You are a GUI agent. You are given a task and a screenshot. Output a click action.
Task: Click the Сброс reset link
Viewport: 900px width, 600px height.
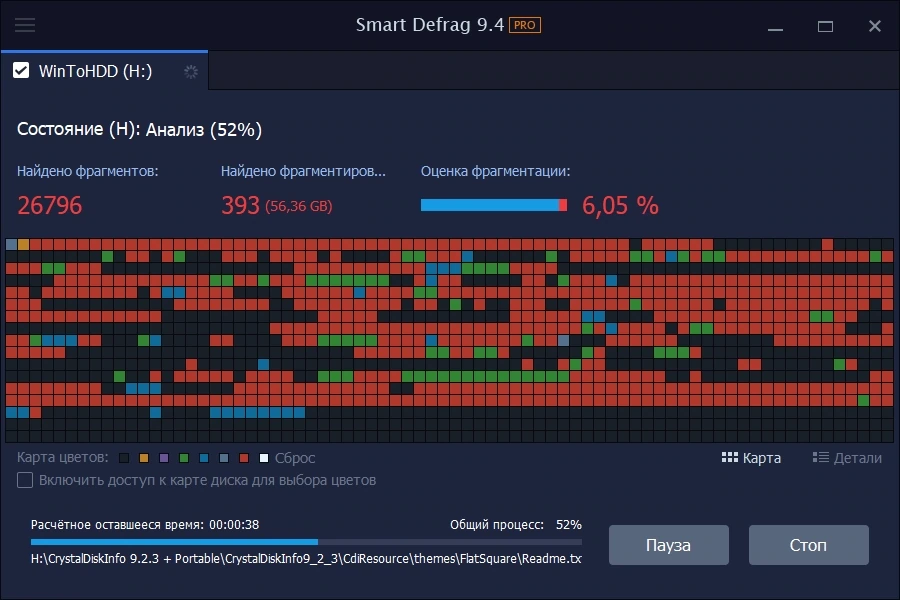coord(295,458)
